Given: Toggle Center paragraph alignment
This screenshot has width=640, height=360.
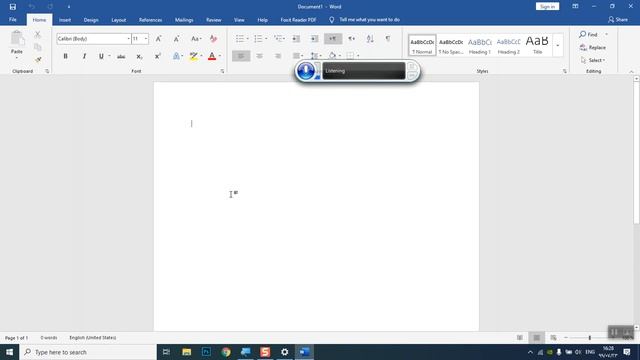Looking at the screenshot, I should (x=260, y=56).
